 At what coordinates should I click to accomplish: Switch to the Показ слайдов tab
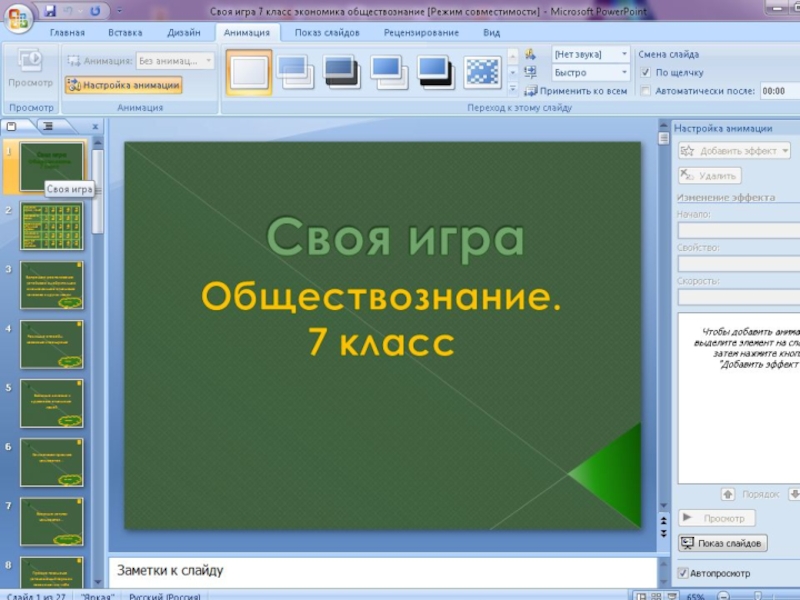(x=327, y=33)
